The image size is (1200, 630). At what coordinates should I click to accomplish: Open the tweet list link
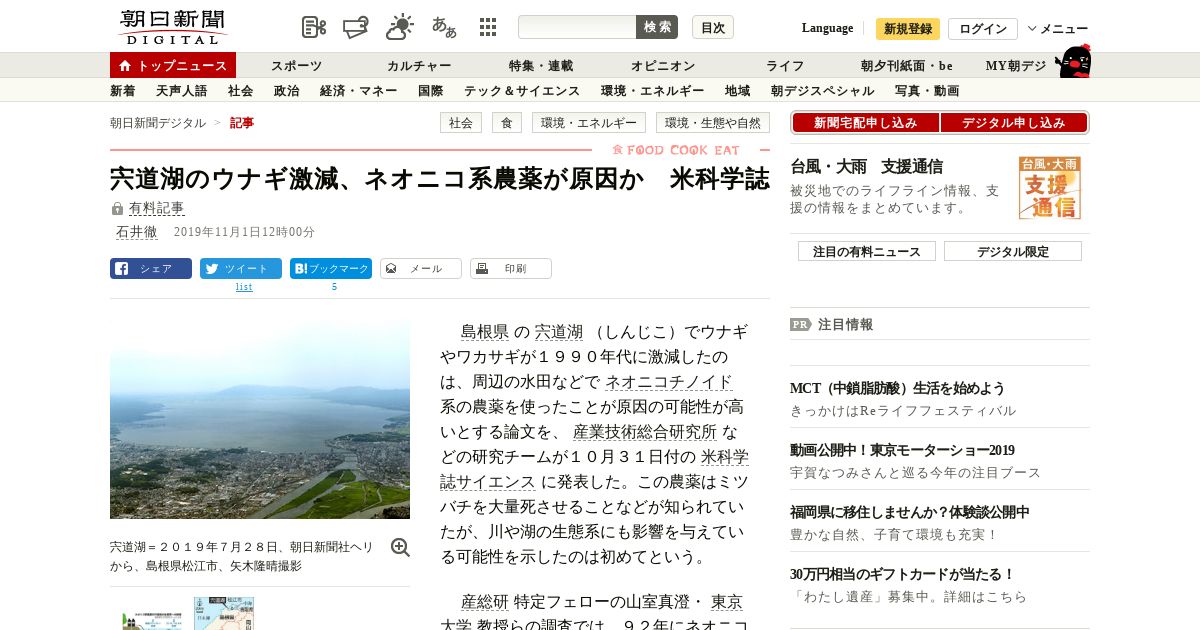pyautogui.click(x=244, y=287)
